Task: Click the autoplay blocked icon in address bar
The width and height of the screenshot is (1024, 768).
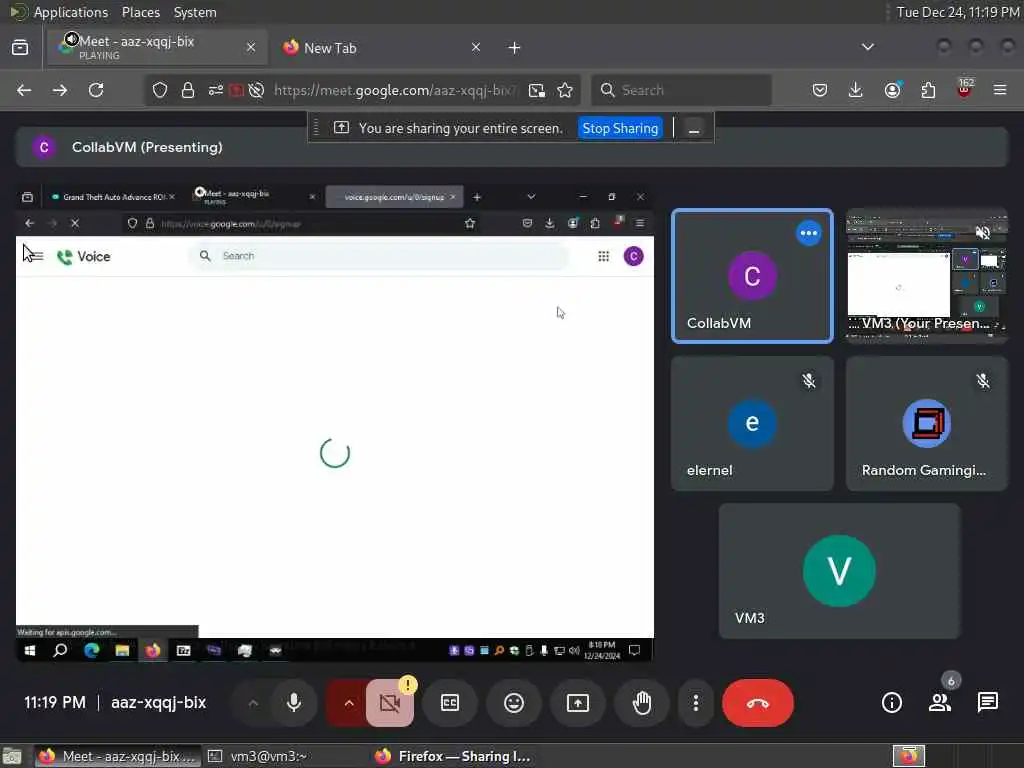Action: pyautogui.click(x=257, y=90)
